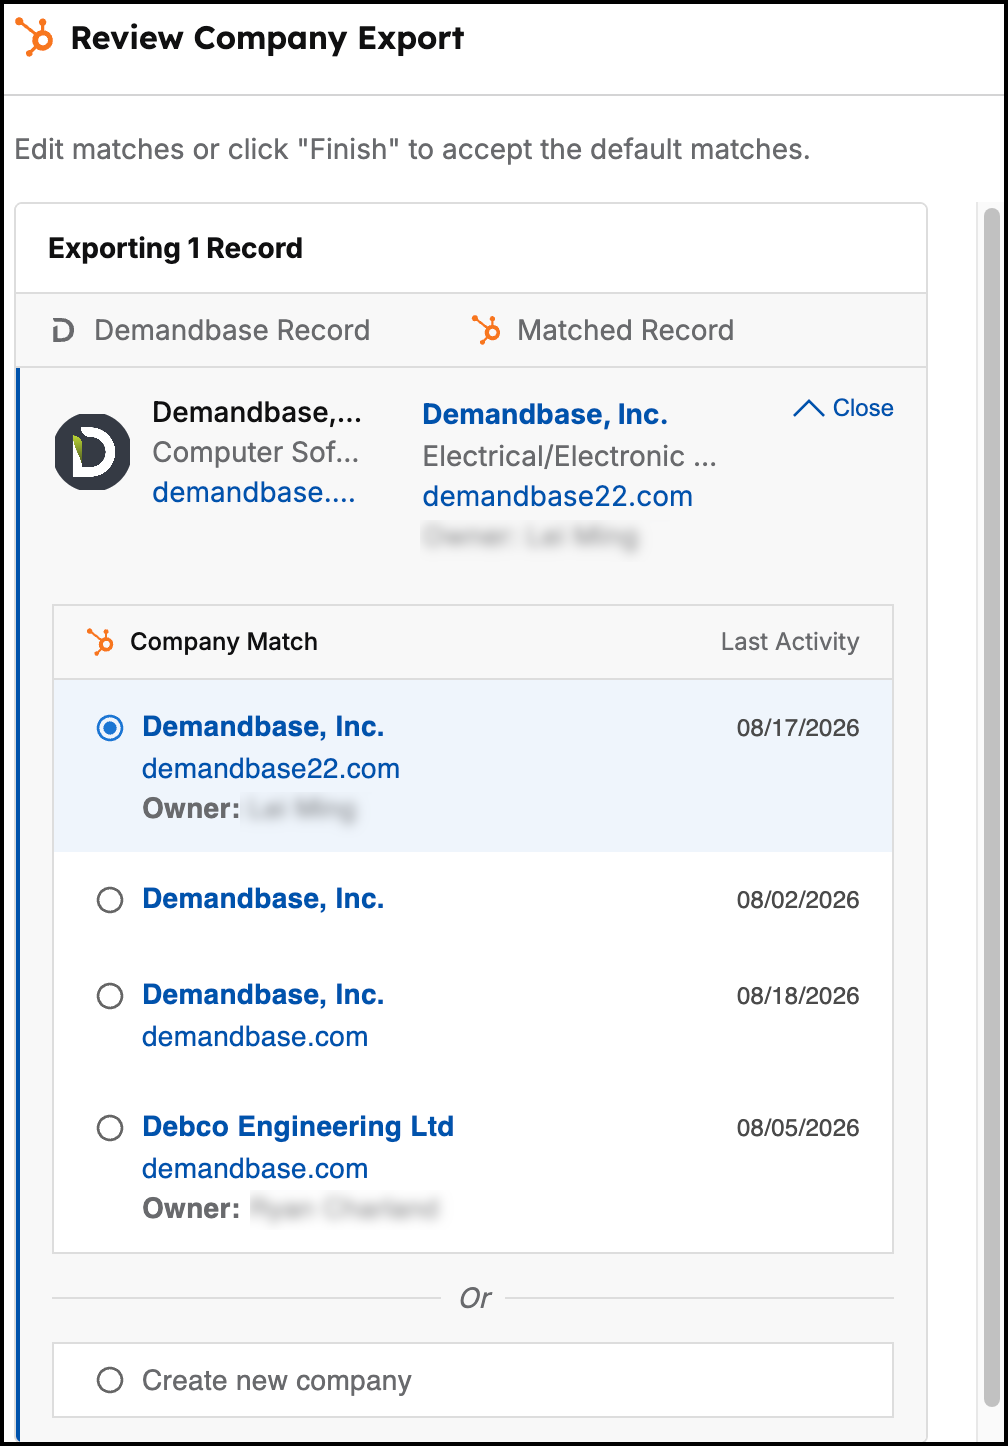This screenshot has width=1008, height=1446.
Task: Open Demandbase, Inc. link dated 08/18/2026
Action: (263, 994)
